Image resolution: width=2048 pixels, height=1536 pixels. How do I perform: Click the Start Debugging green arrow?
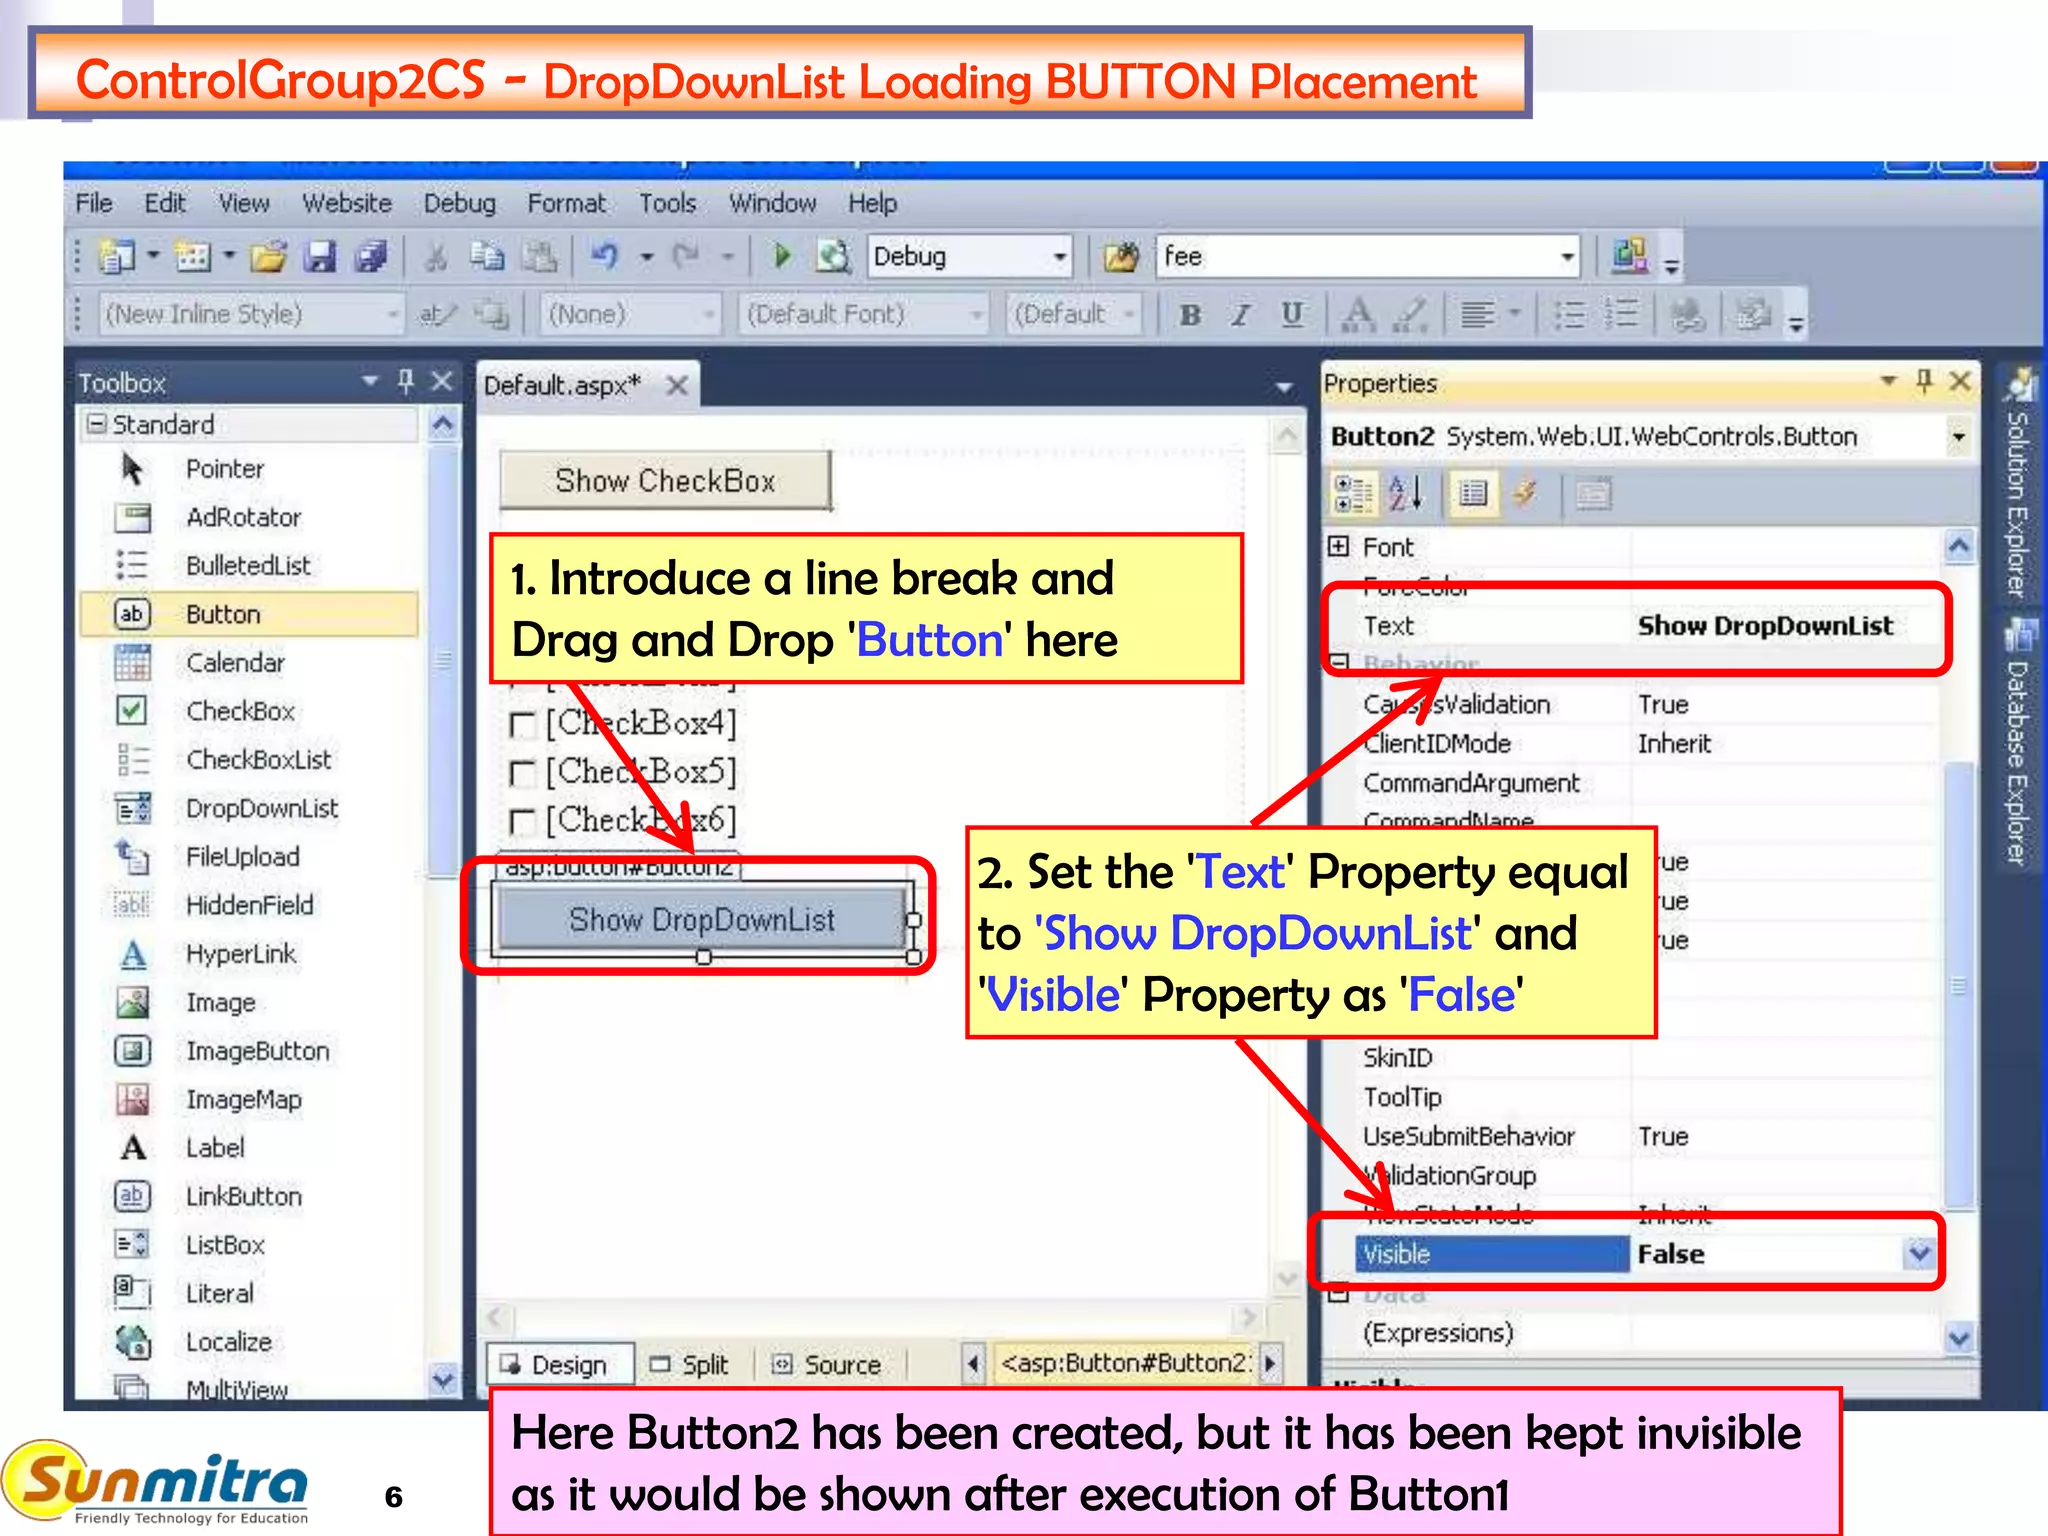tap(782, 257)
